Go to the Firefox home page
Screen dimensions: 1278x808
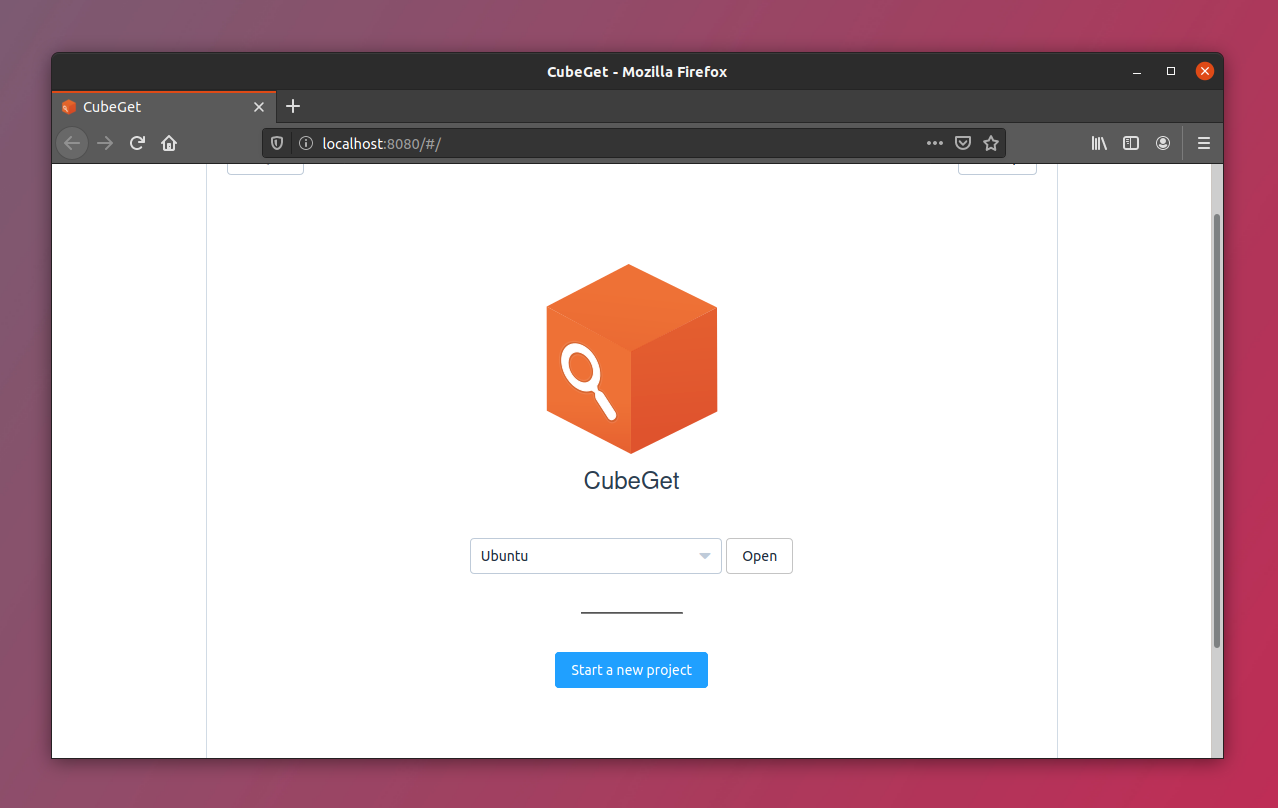click(x=169, y=143)
